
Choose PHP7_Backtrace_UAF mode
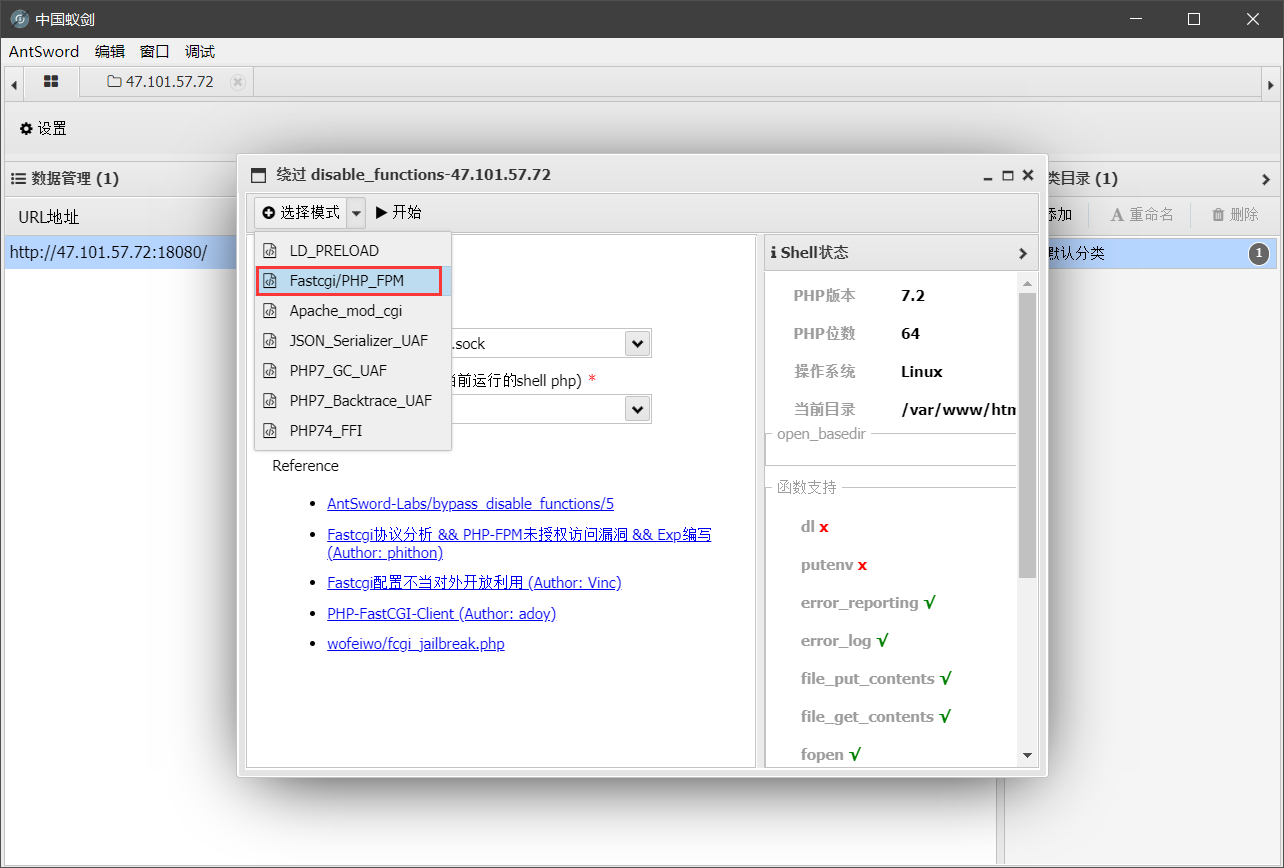tap(353, 401)
